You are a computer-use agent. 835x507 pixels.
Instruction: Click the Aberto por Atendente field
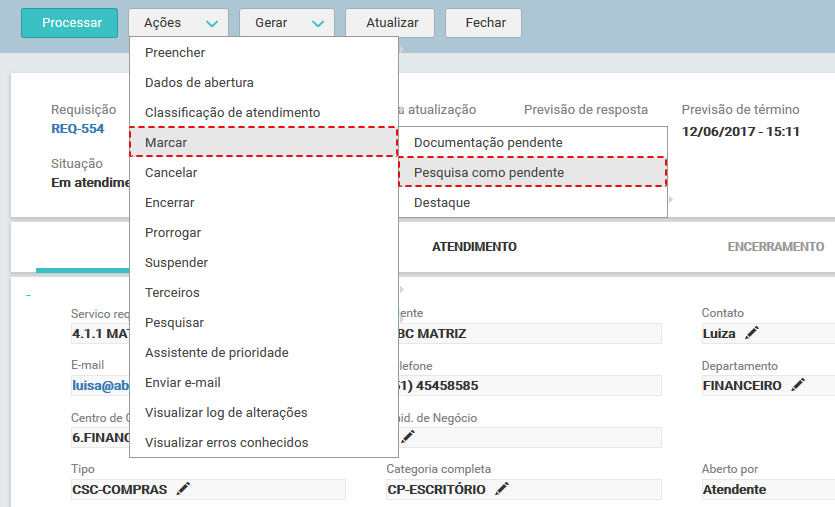768,489
